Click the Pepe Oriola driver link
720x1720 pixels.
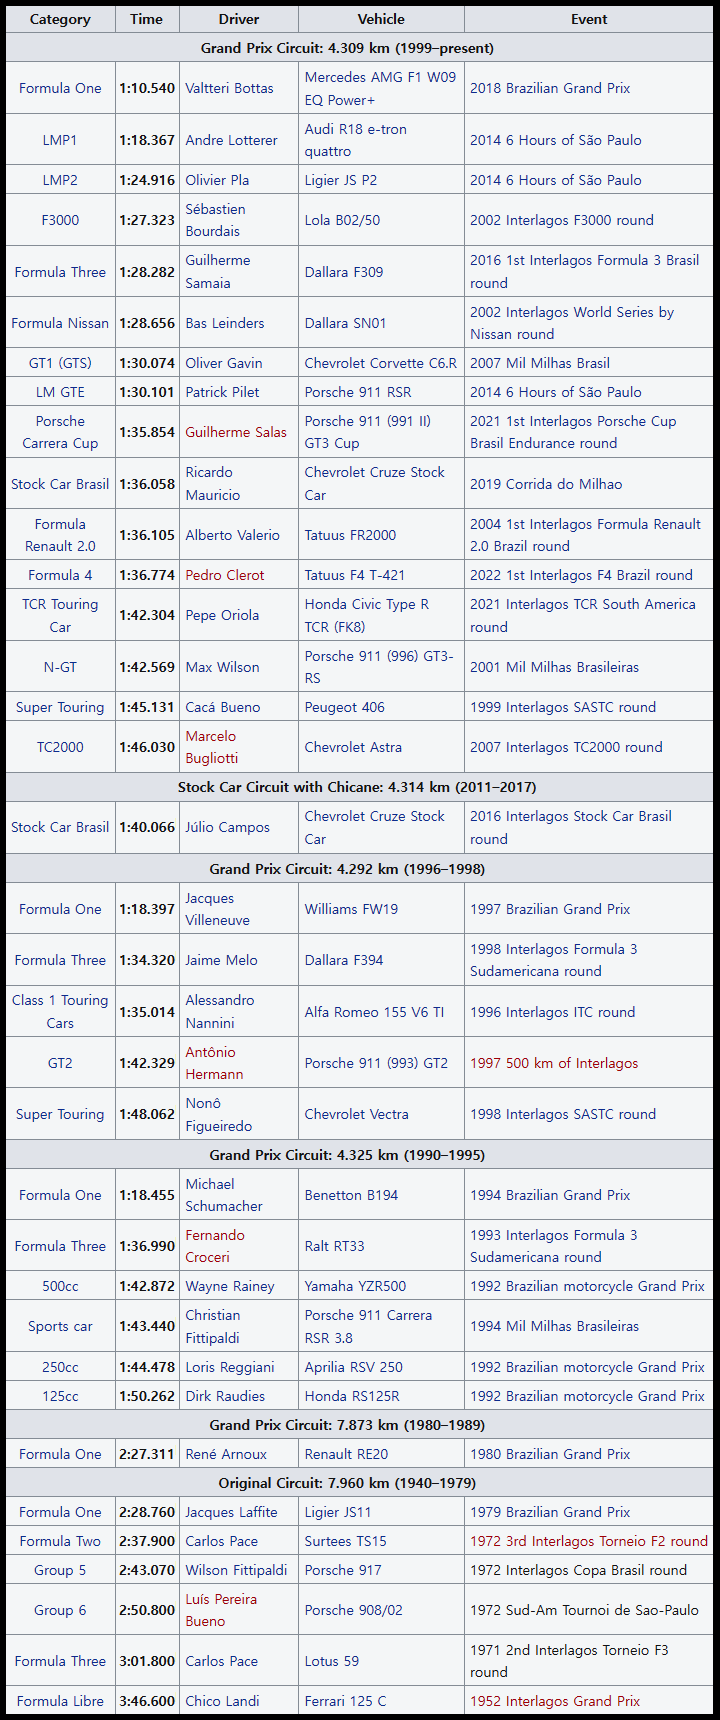222,615
